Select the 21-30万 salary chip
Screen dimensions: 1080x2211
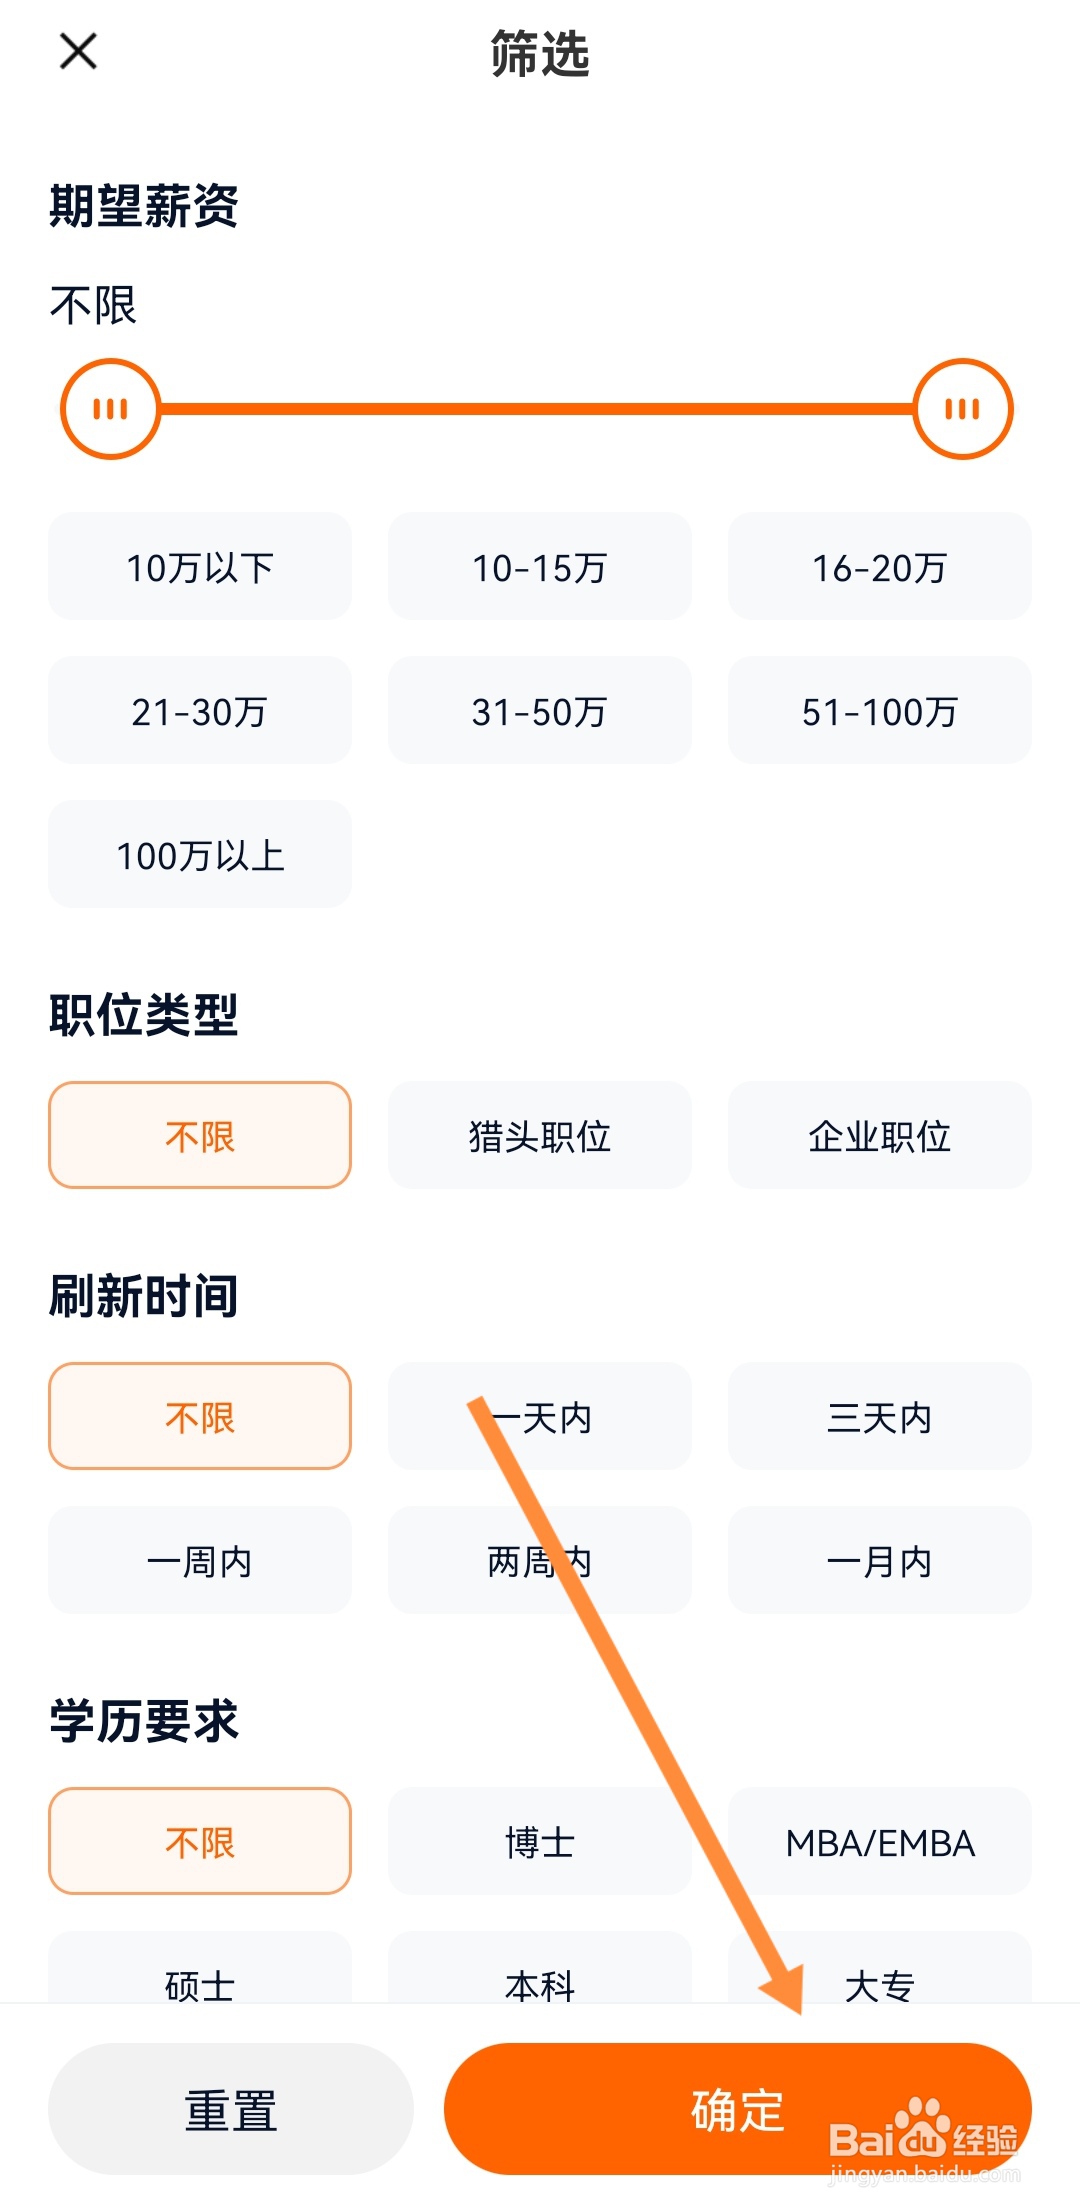pyautogui.click(x=200, y=711)
